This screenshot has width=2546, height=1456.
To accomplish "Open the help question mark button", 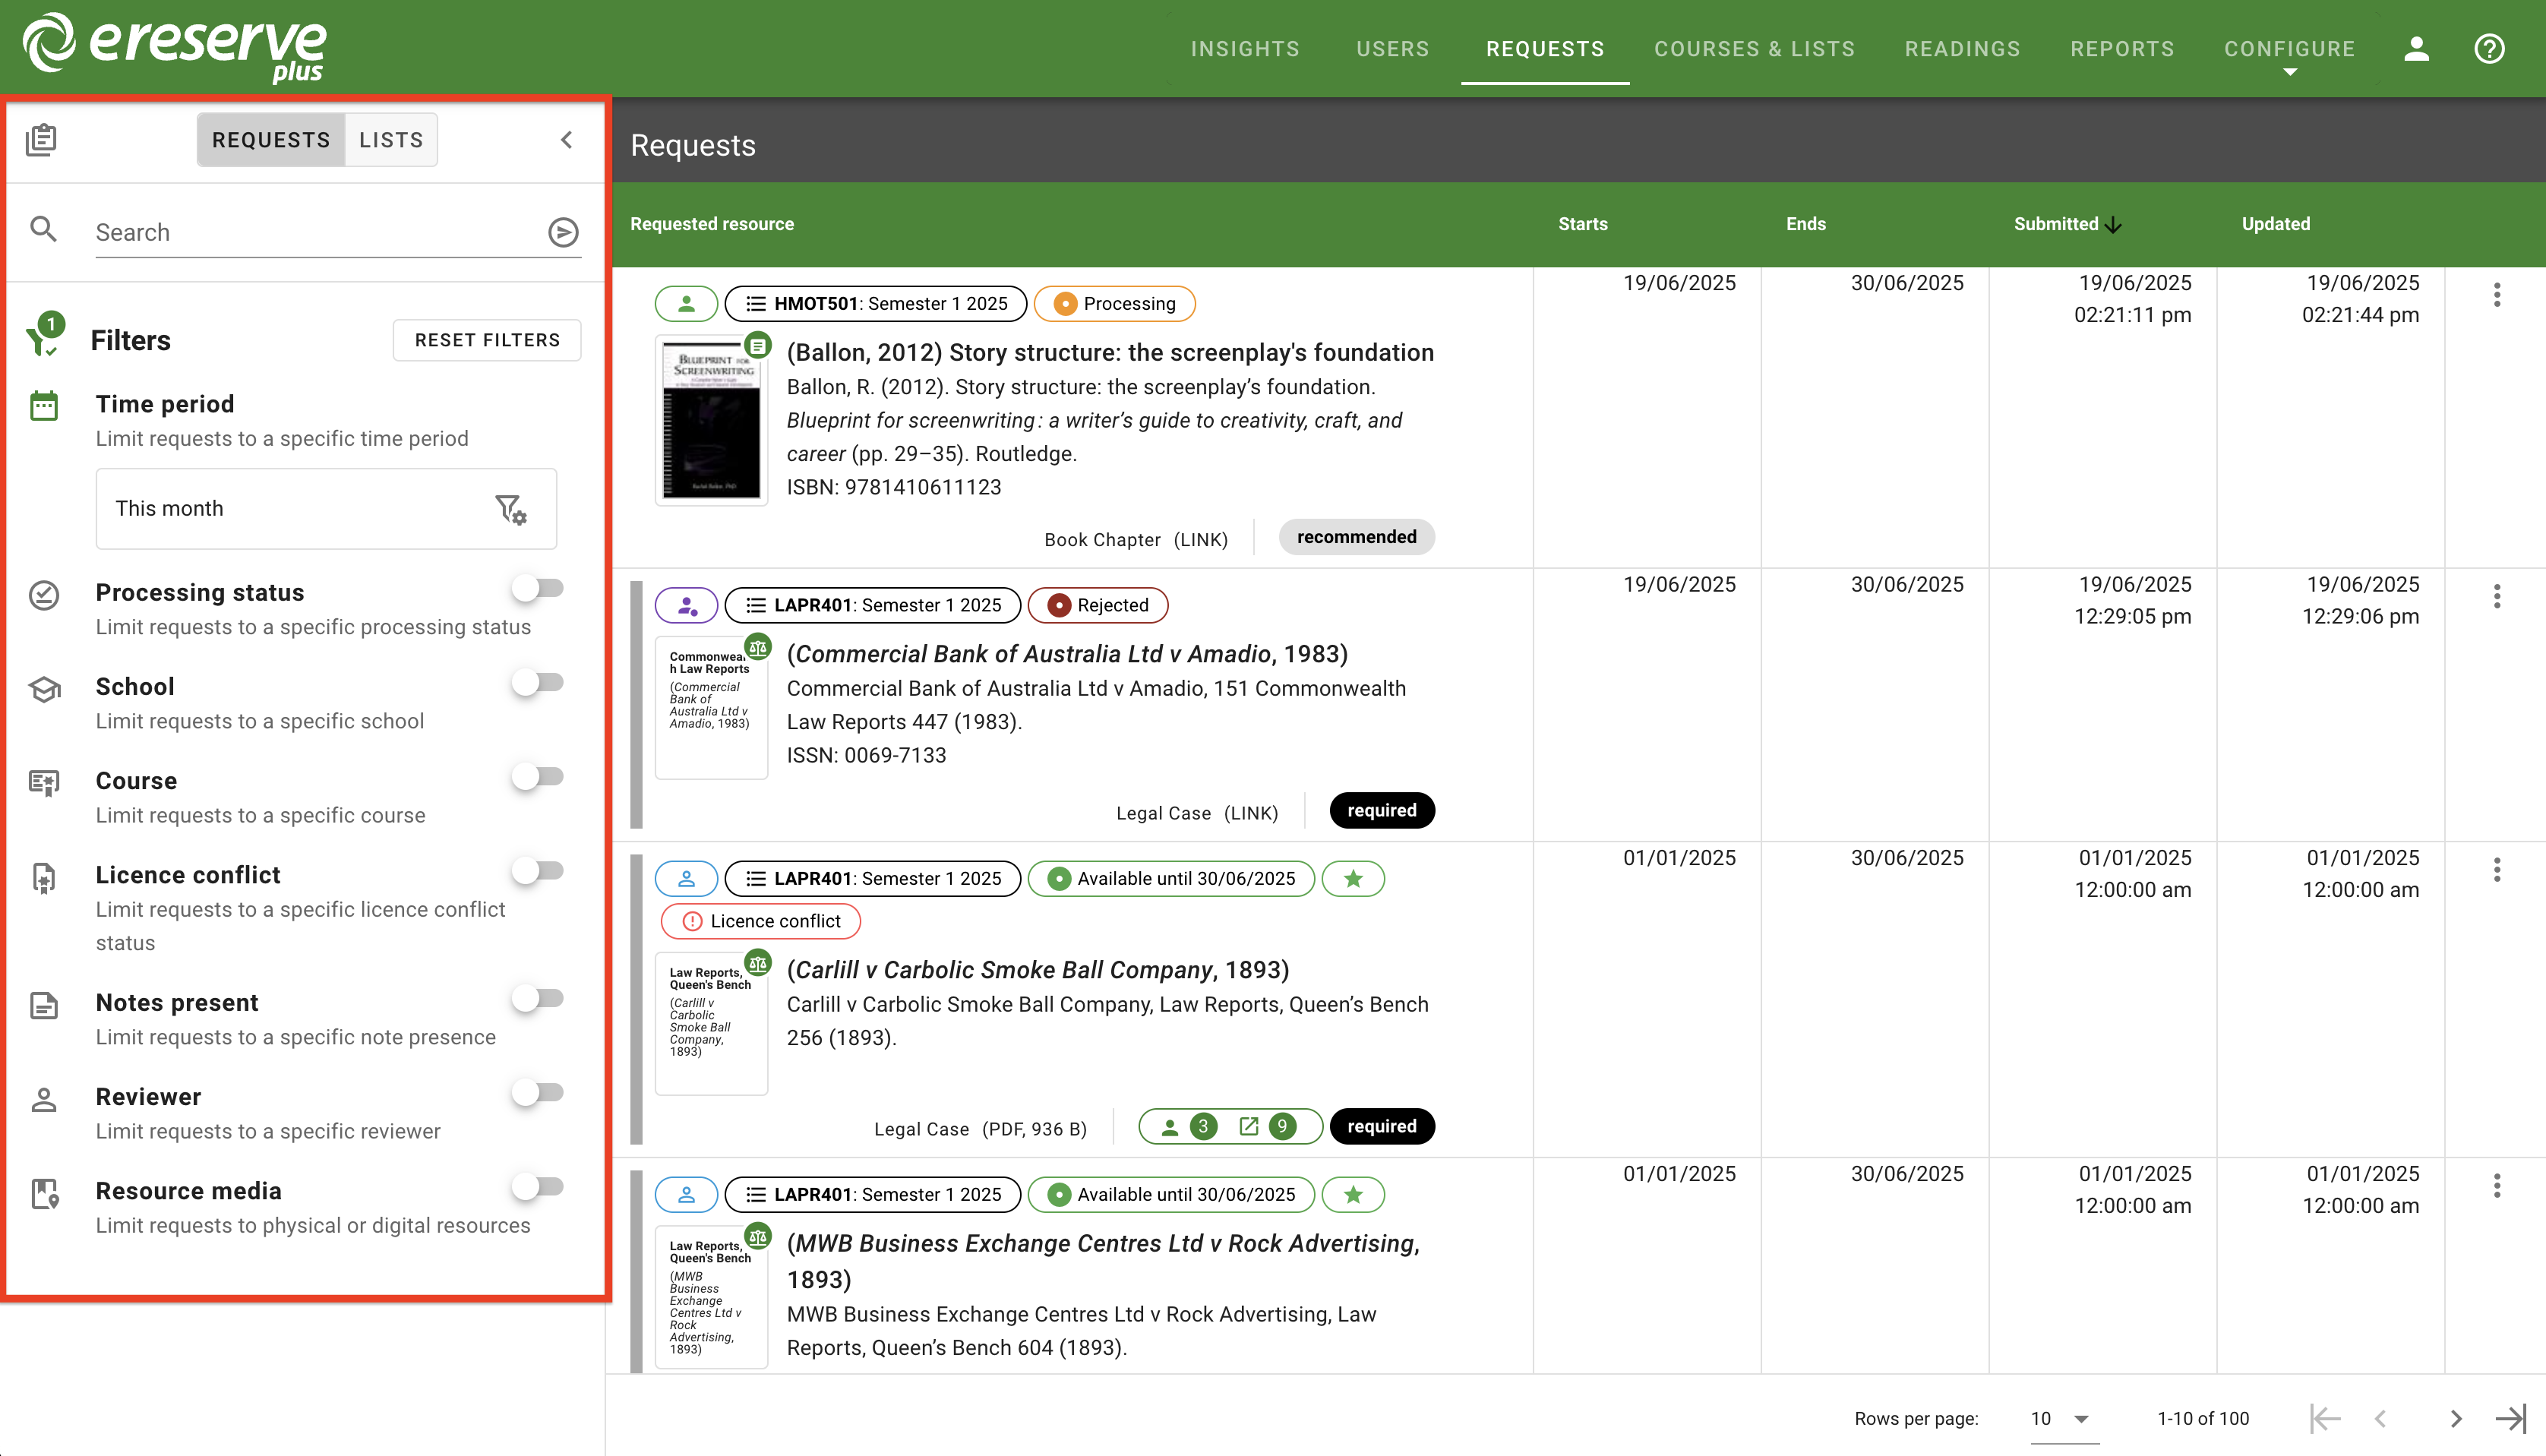I will 2489,48.
